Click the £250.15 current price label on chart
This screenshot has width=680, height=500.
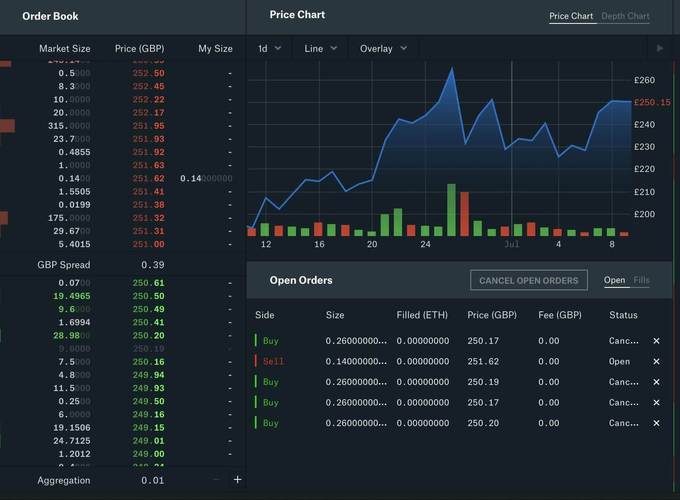pos(652,102)
